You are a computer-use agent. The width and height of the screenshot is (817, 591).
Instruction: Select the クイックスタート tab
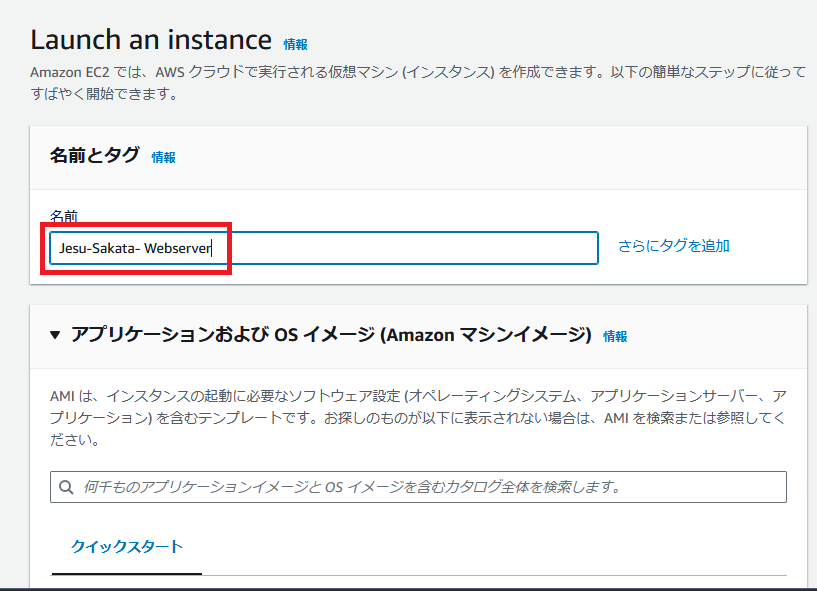[127, 546]
